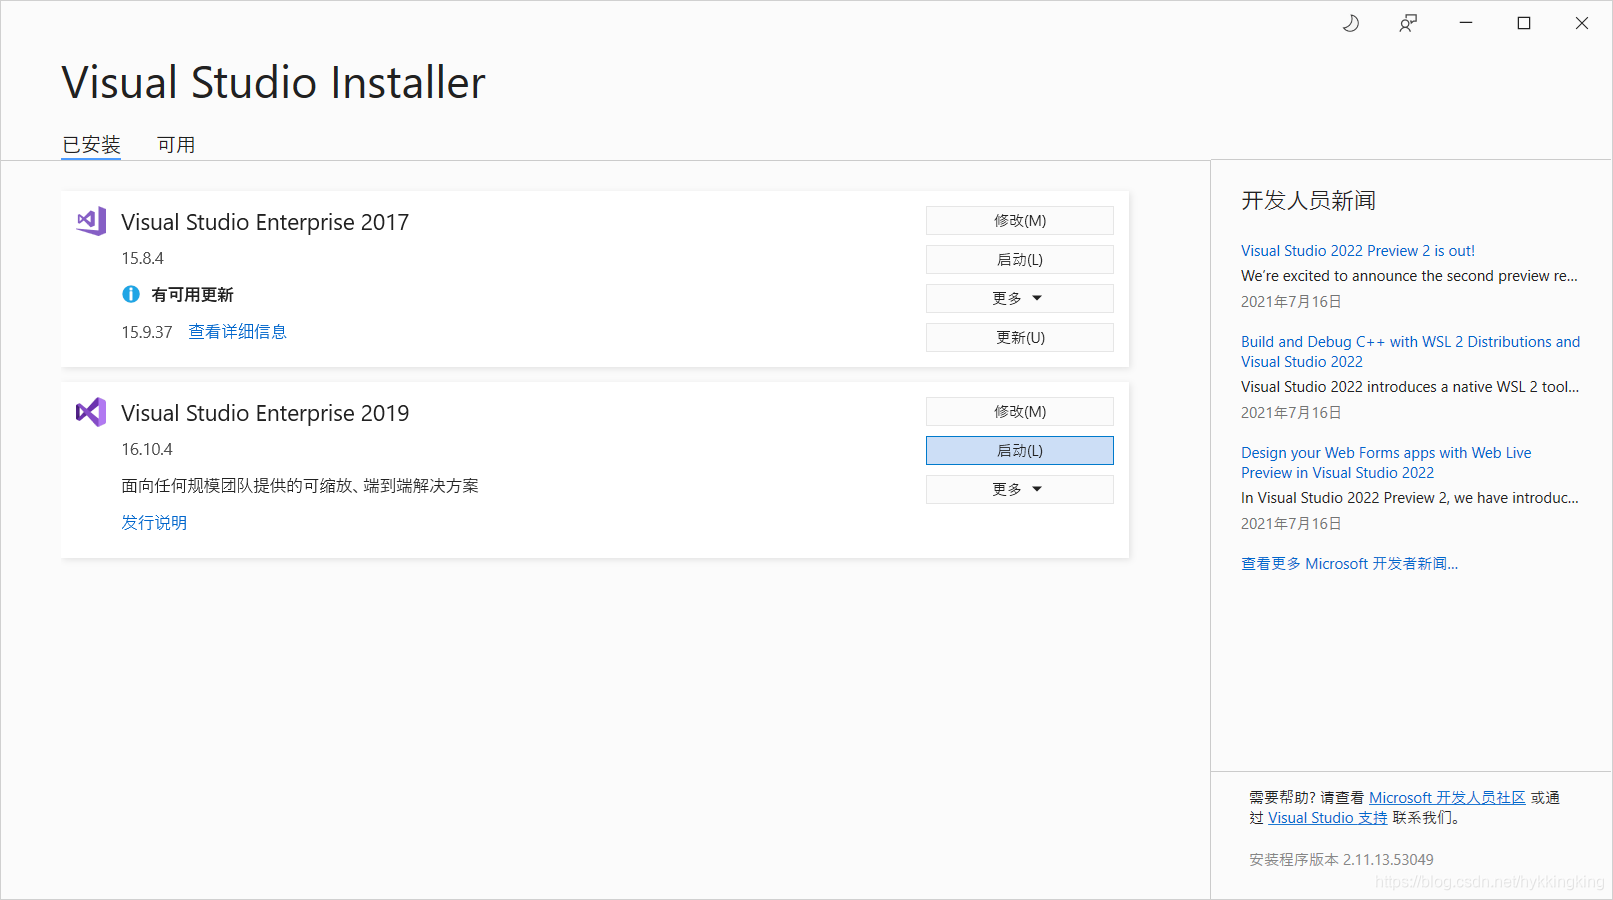
Task: Launch Visual Studio Enterprise 2017 with 启动(L)
Action: [x=1020, y=259]
